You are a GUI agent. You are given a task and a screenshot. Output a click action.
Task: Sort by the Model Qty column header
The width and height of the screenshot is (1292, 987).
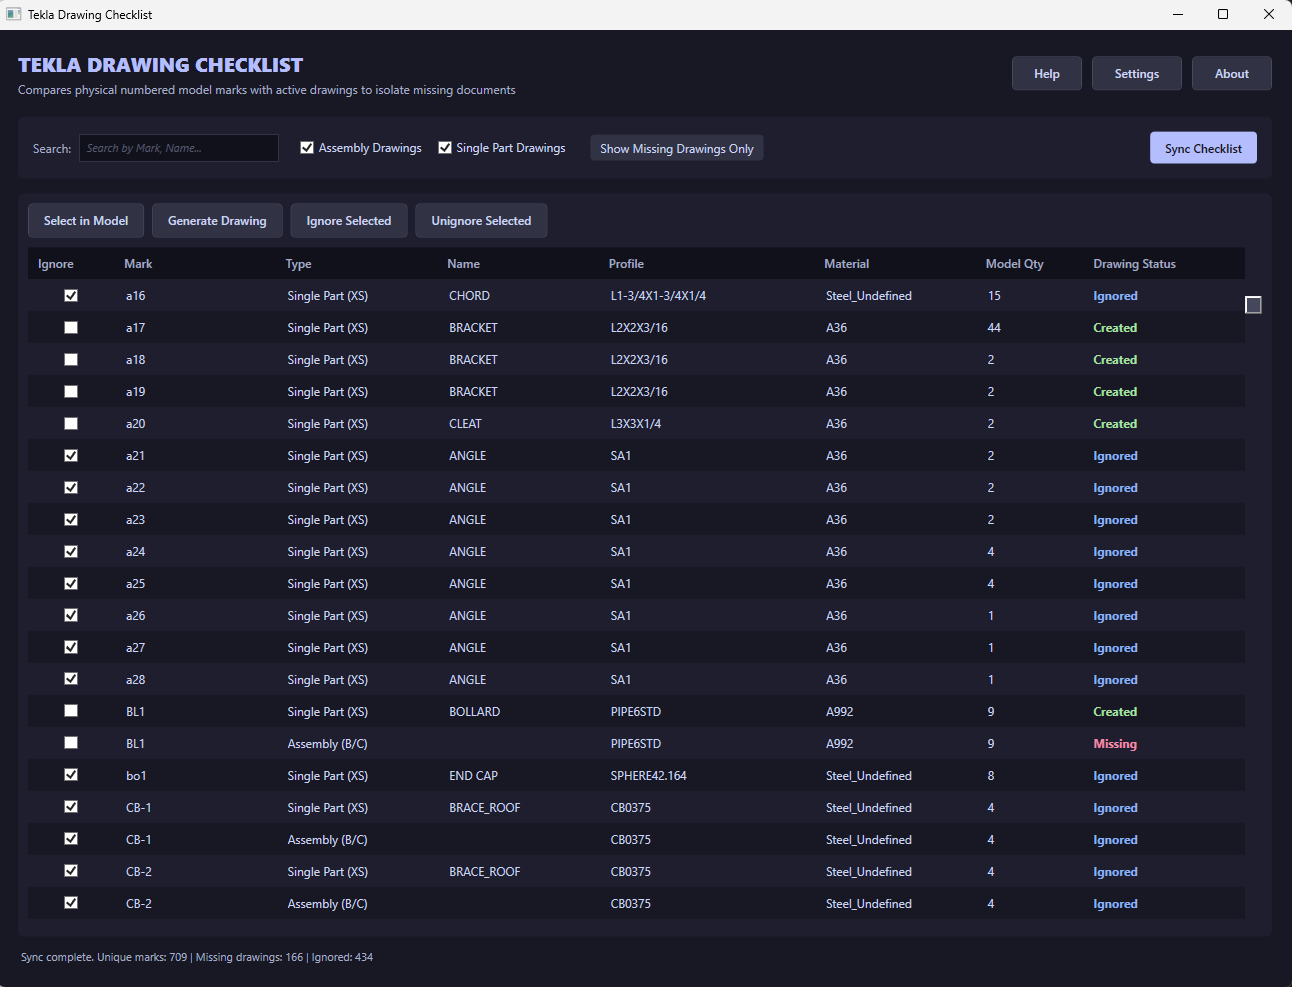tap(1015, 264)
